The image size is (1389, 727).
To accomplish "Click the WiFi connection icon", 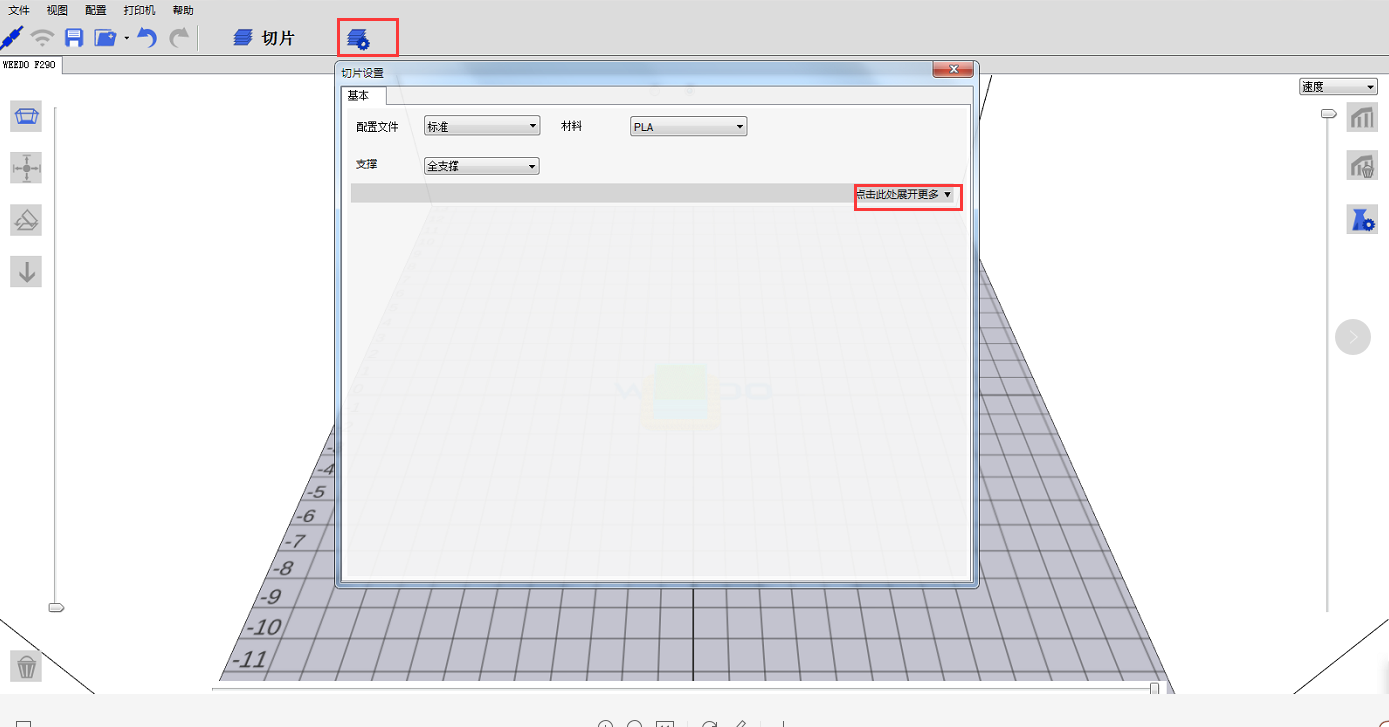I will (x=42, y=38).
